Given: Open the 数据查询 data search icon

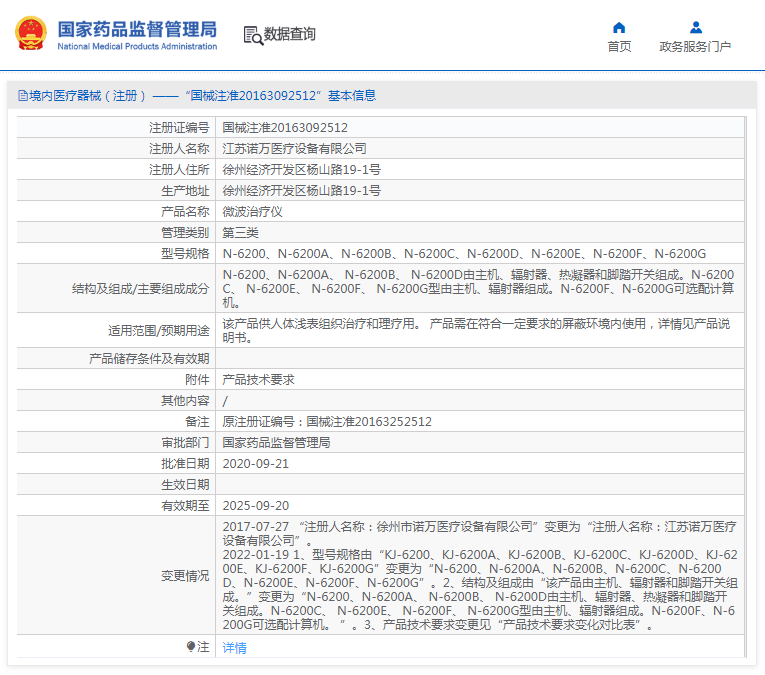Looking at the screenshot, I should (253, 35).
